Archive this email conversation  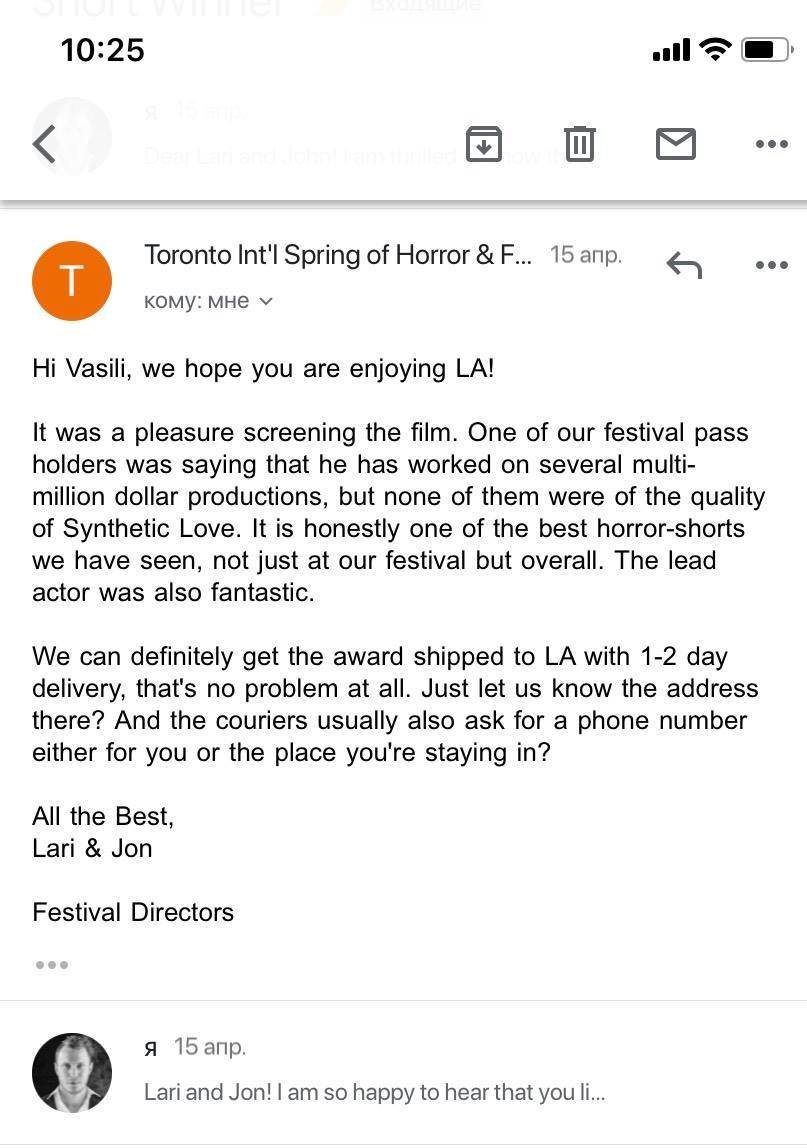(483, 144)
